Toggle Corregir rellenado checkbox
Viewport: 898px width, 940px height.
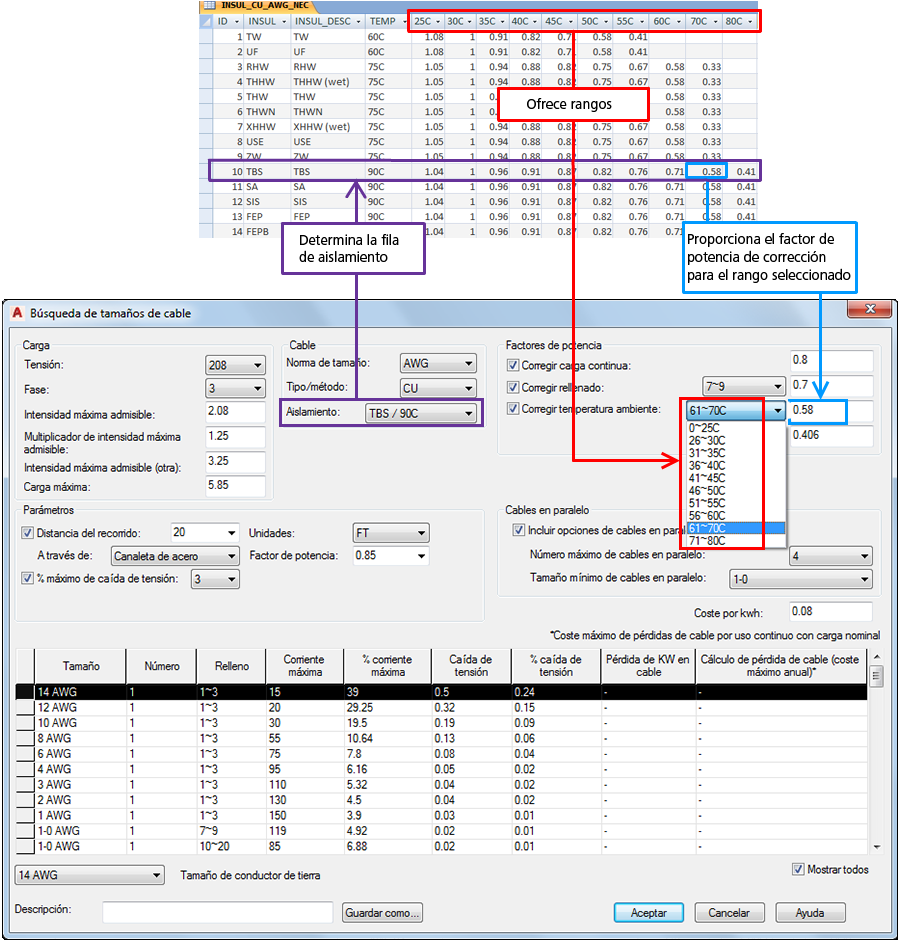pyautogui.click(x=513, y=387)
